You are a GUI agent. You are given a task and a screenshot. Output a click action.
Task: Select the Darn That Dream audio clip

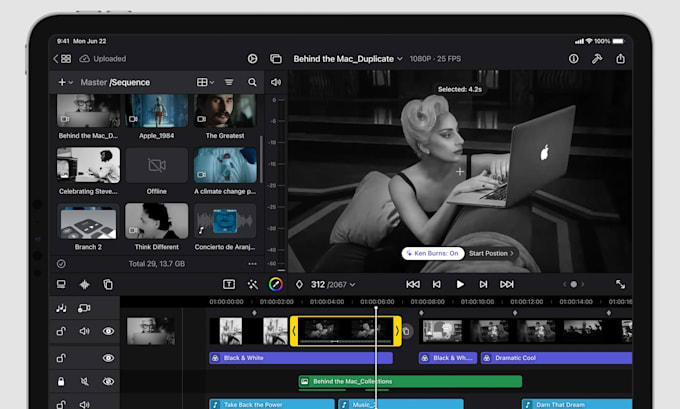click(577, 404)
